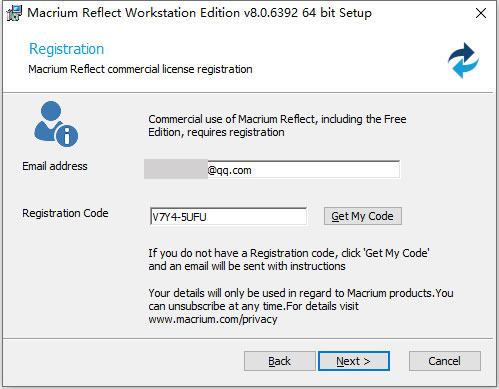Click the 'Commercial use of Macrium Reflect' notice
The width and height of the screenshot is (499, 389).
[x=277, y=126]
